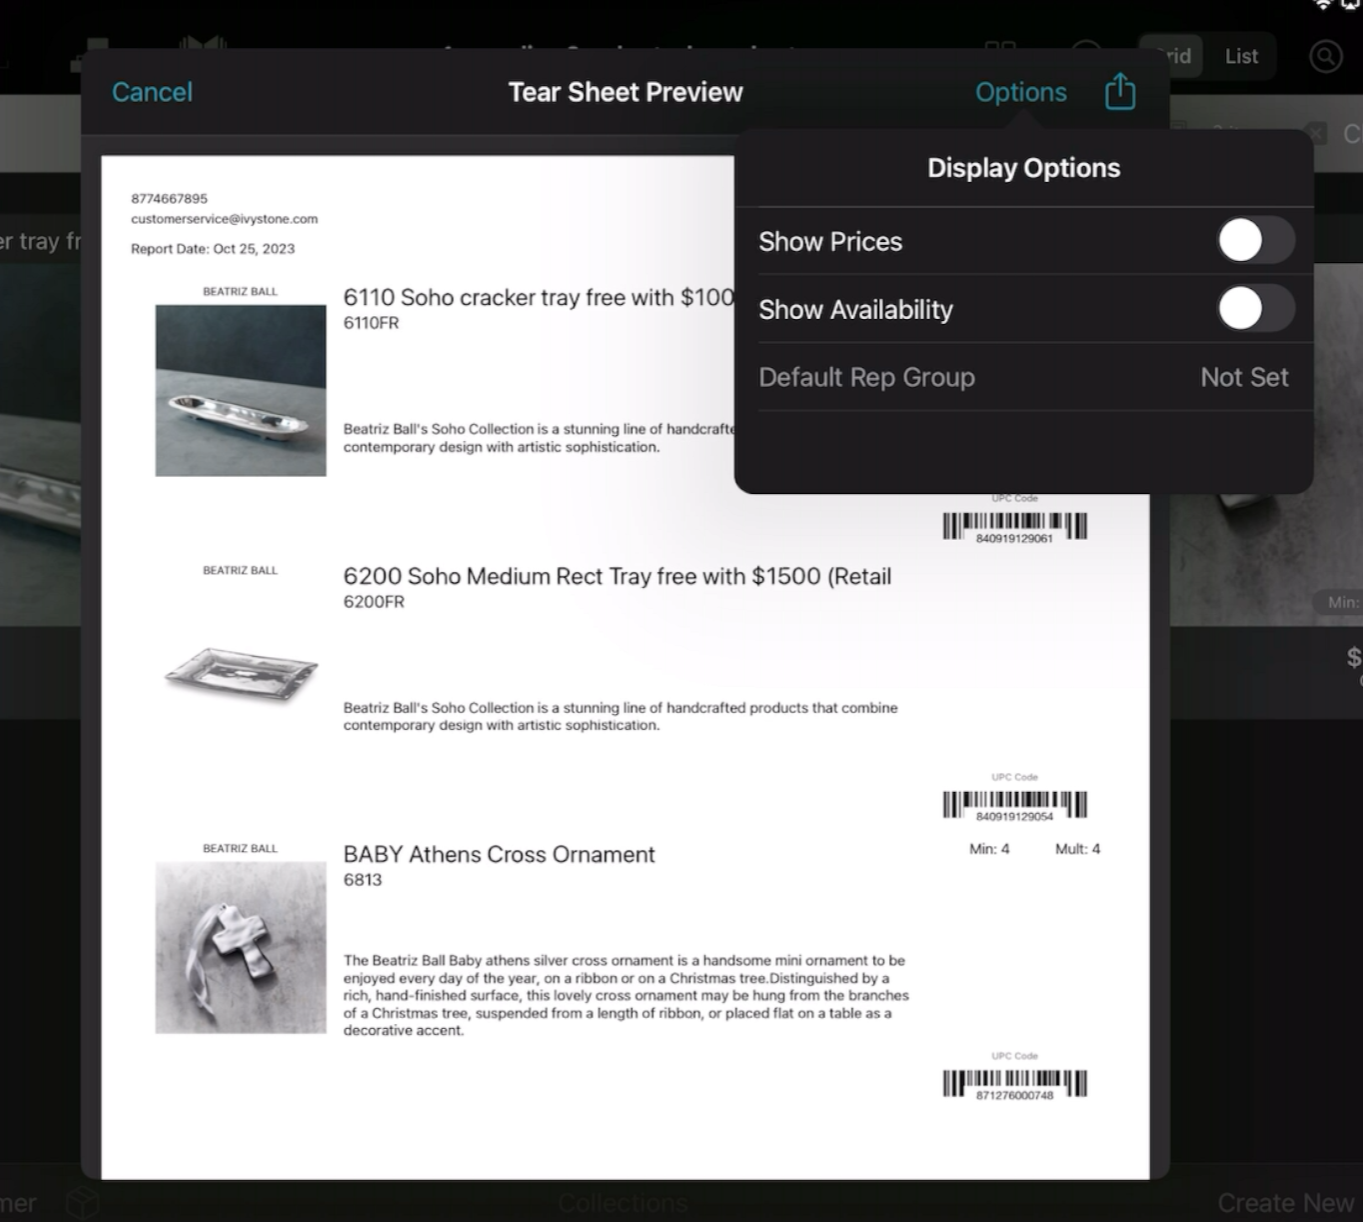Switch to List view in background

pyautogui.click(x=1241, y=56)
